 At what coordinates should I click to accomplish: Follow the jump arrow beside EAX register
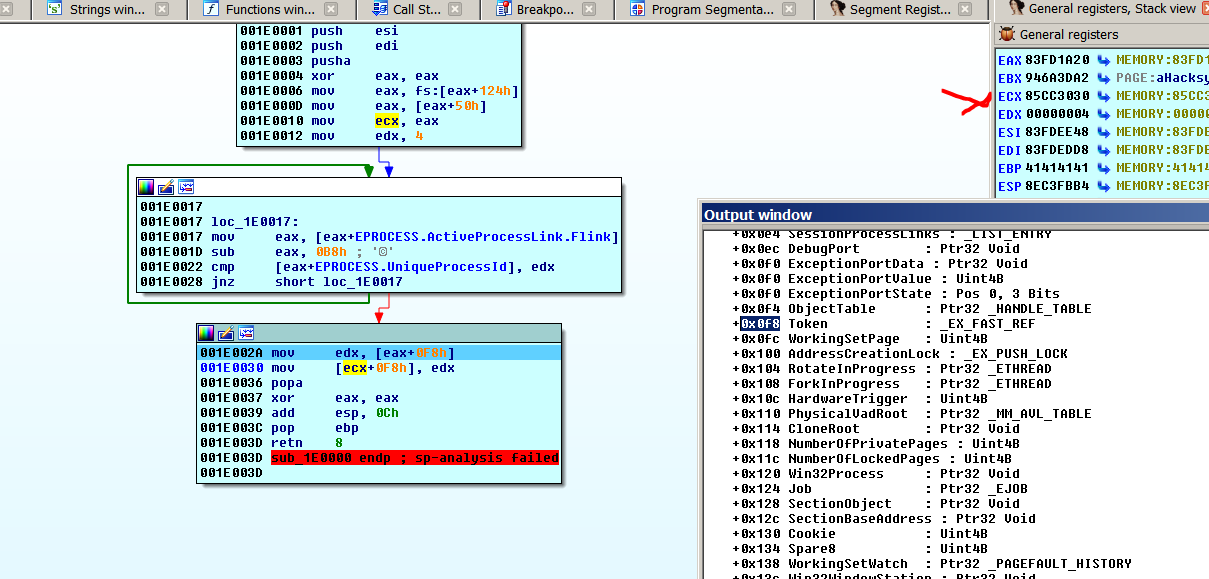click(x=1104, y=60)
